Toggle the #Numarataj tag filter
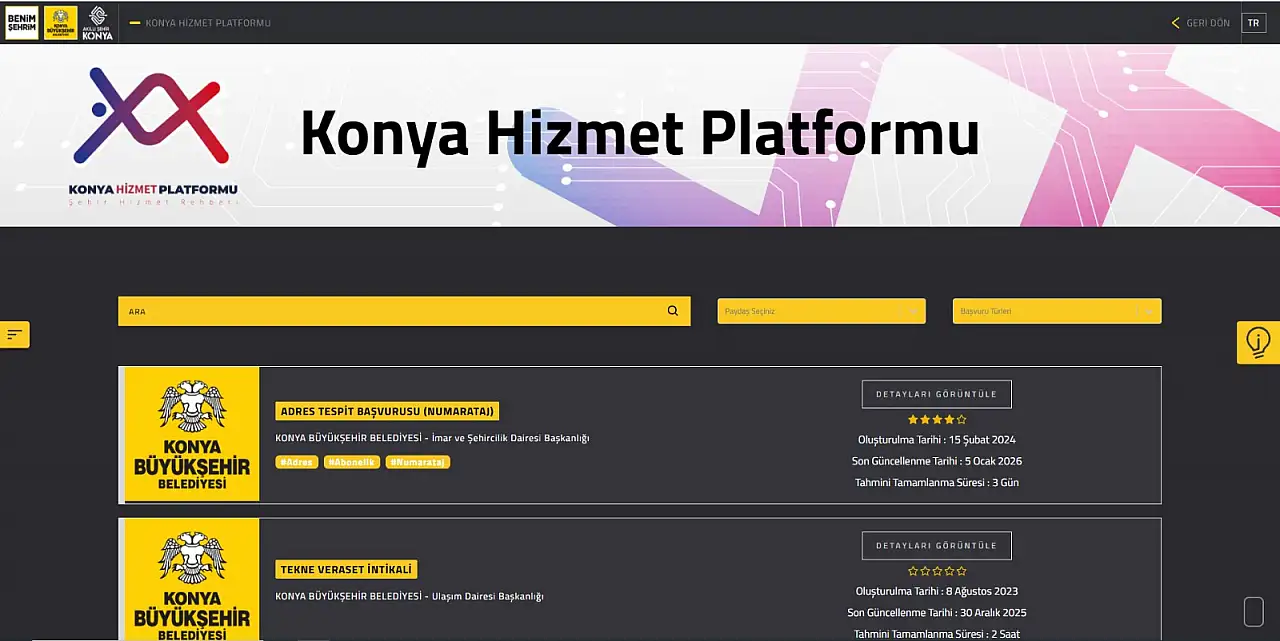Viewport: 1280px width, 641px height. click(417, 461)
